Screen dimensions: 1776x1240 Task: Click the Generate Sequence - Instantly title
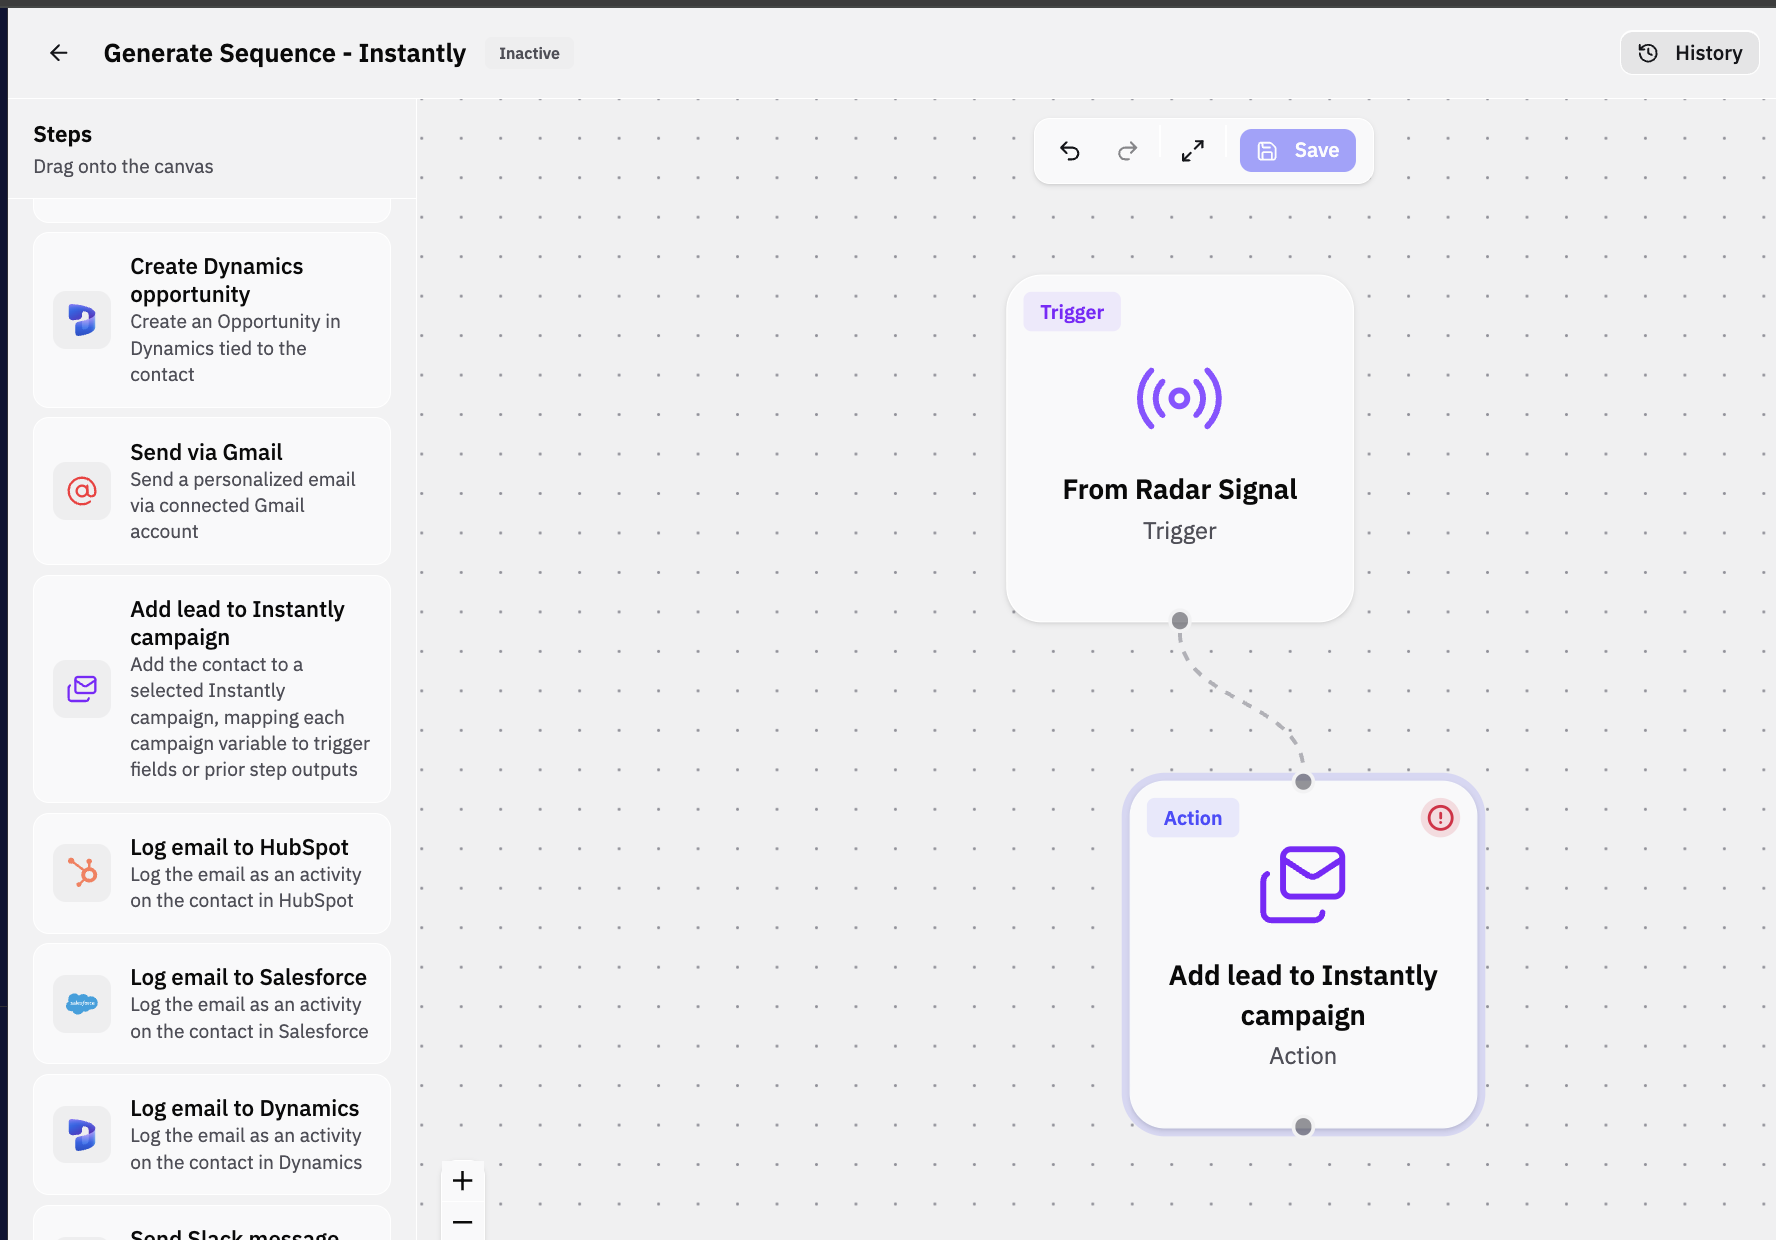285,53
